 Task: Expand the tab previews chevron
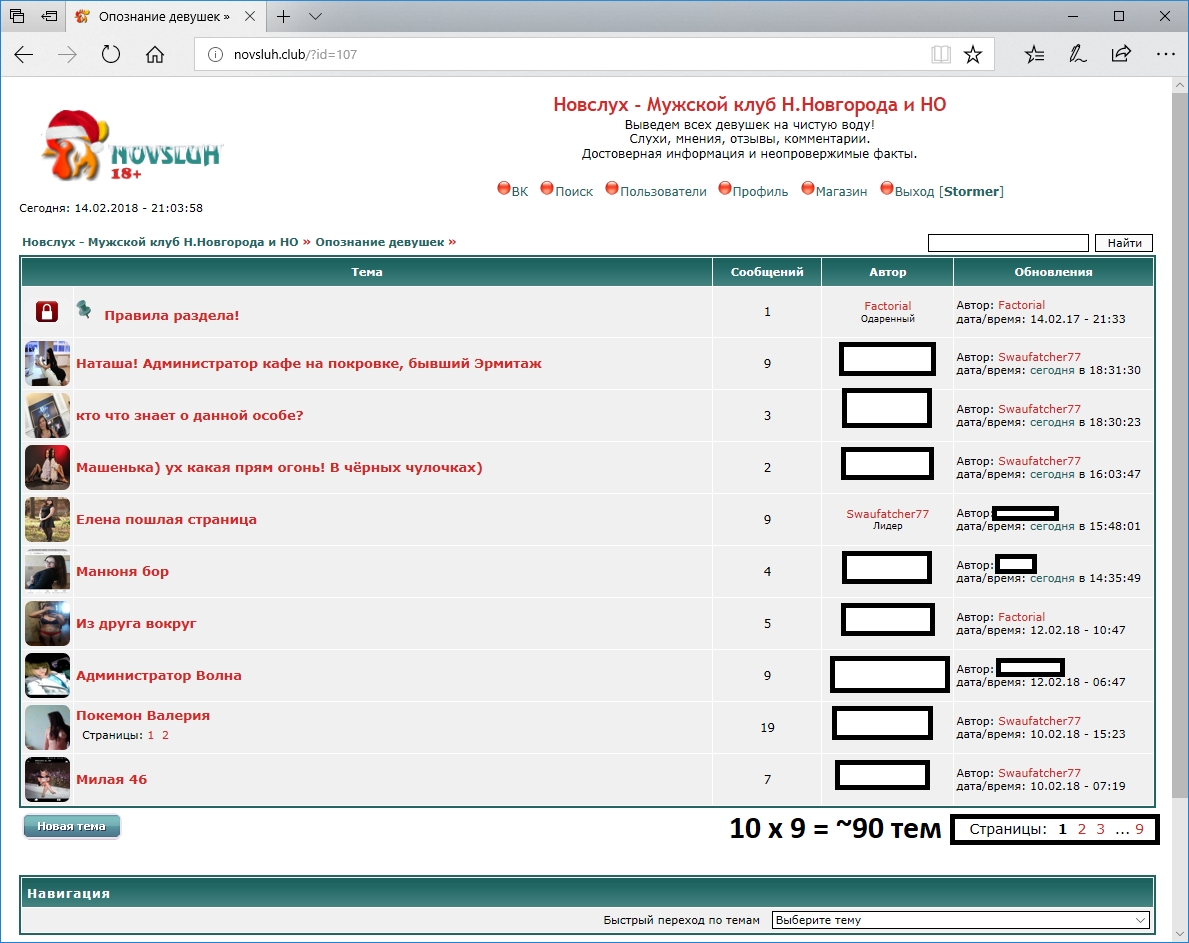click(x=316, y=17)
